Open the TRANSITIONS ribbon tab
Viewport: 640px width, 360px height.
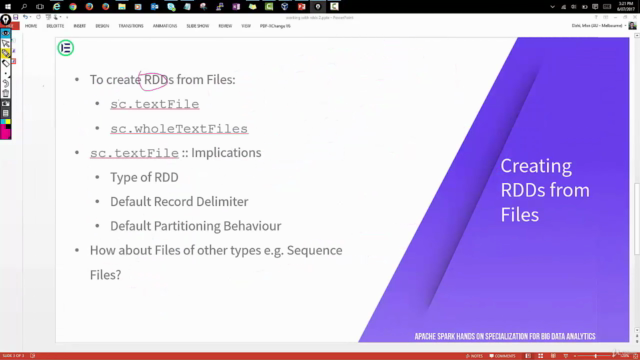(x=131, y=26)
